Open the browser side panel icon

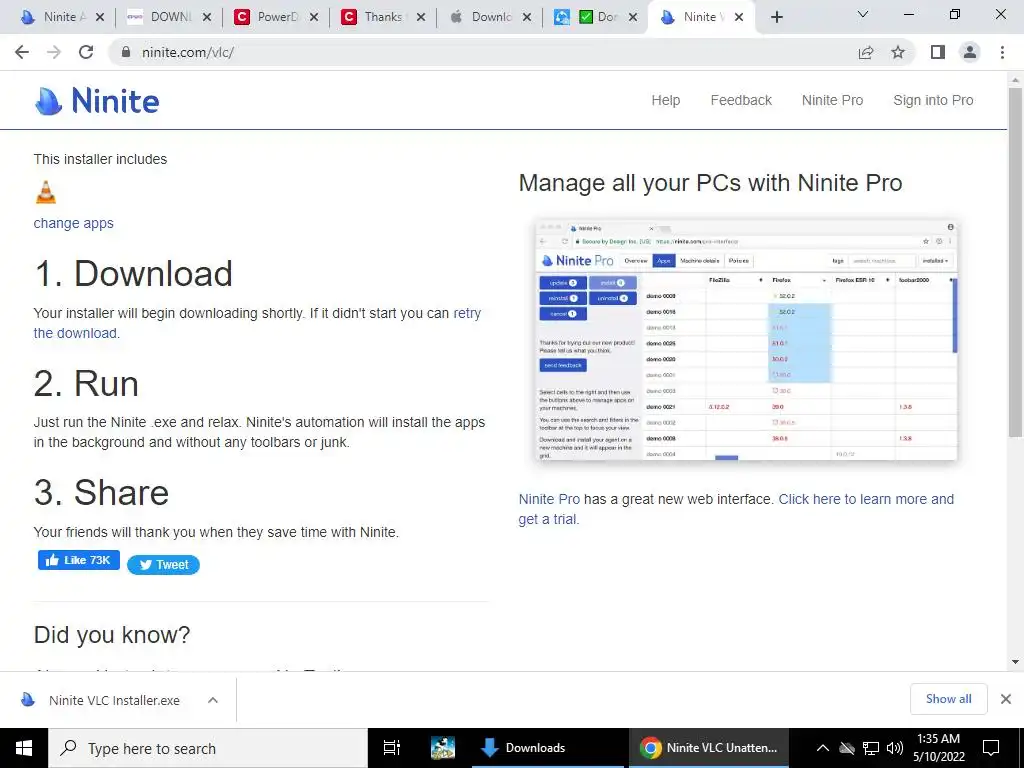pyautogui.click(x=938, y=52)
